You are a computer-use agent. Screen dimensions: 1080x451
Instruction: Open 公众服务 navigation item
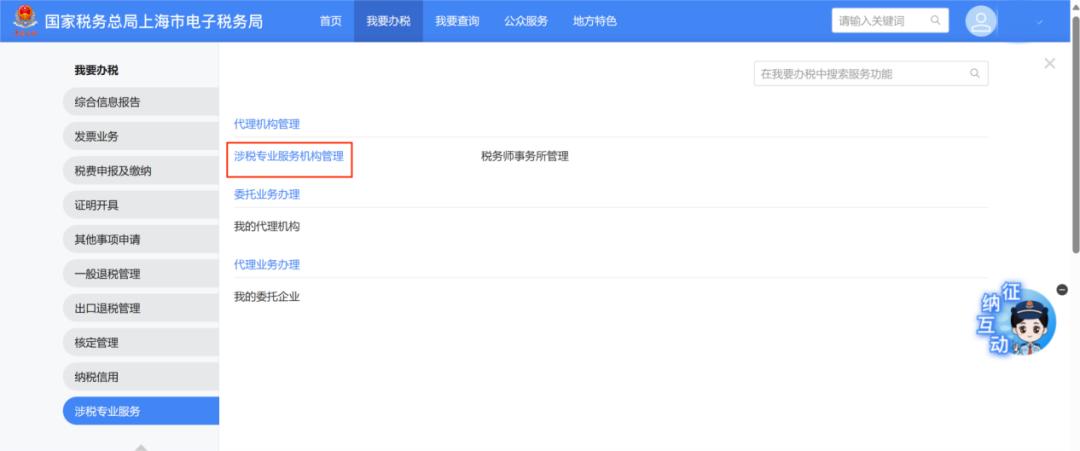(526, 21)
